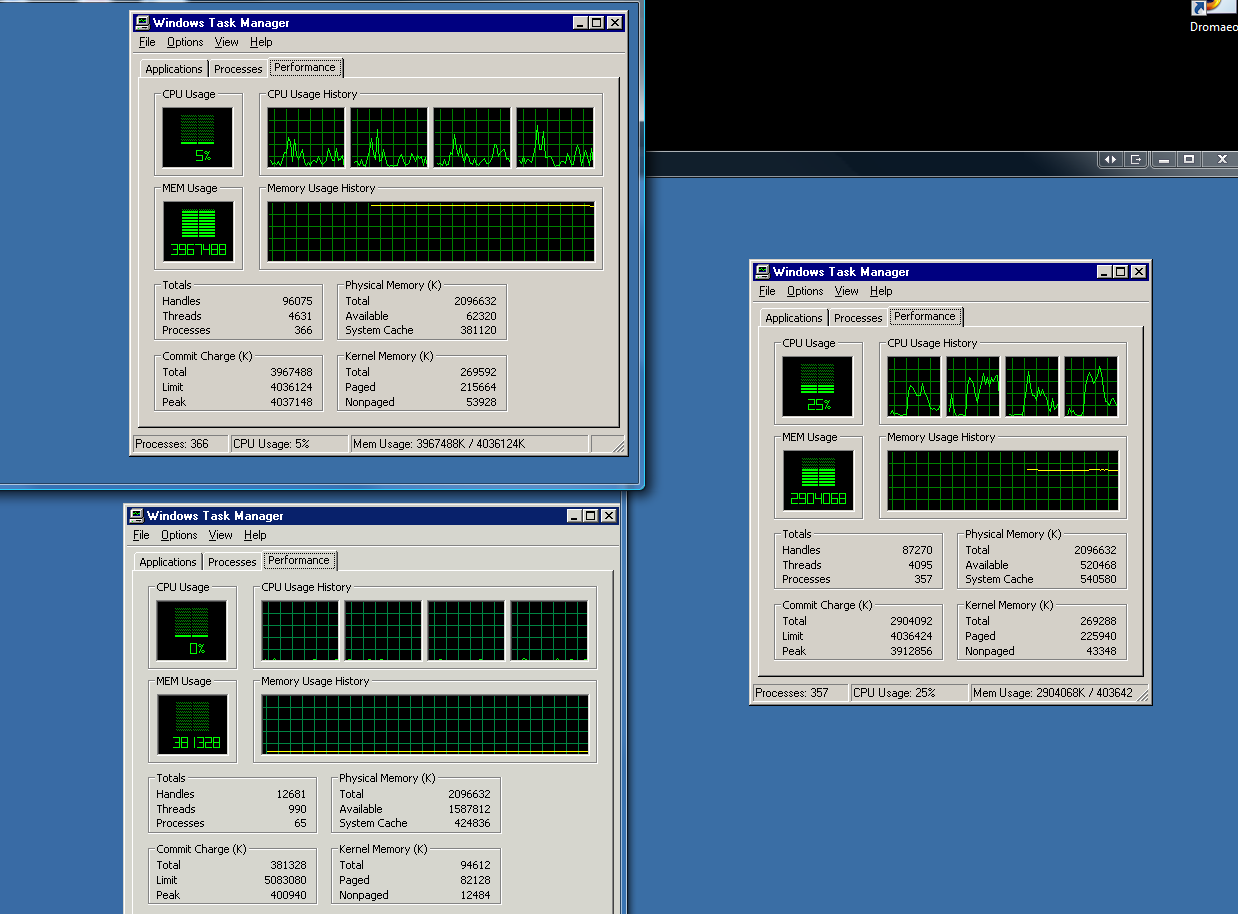Click Memory Usage History graph in 366-process Task Manager
The width and height of the screenshot is (1238, 914).
[x=431, y=232]
